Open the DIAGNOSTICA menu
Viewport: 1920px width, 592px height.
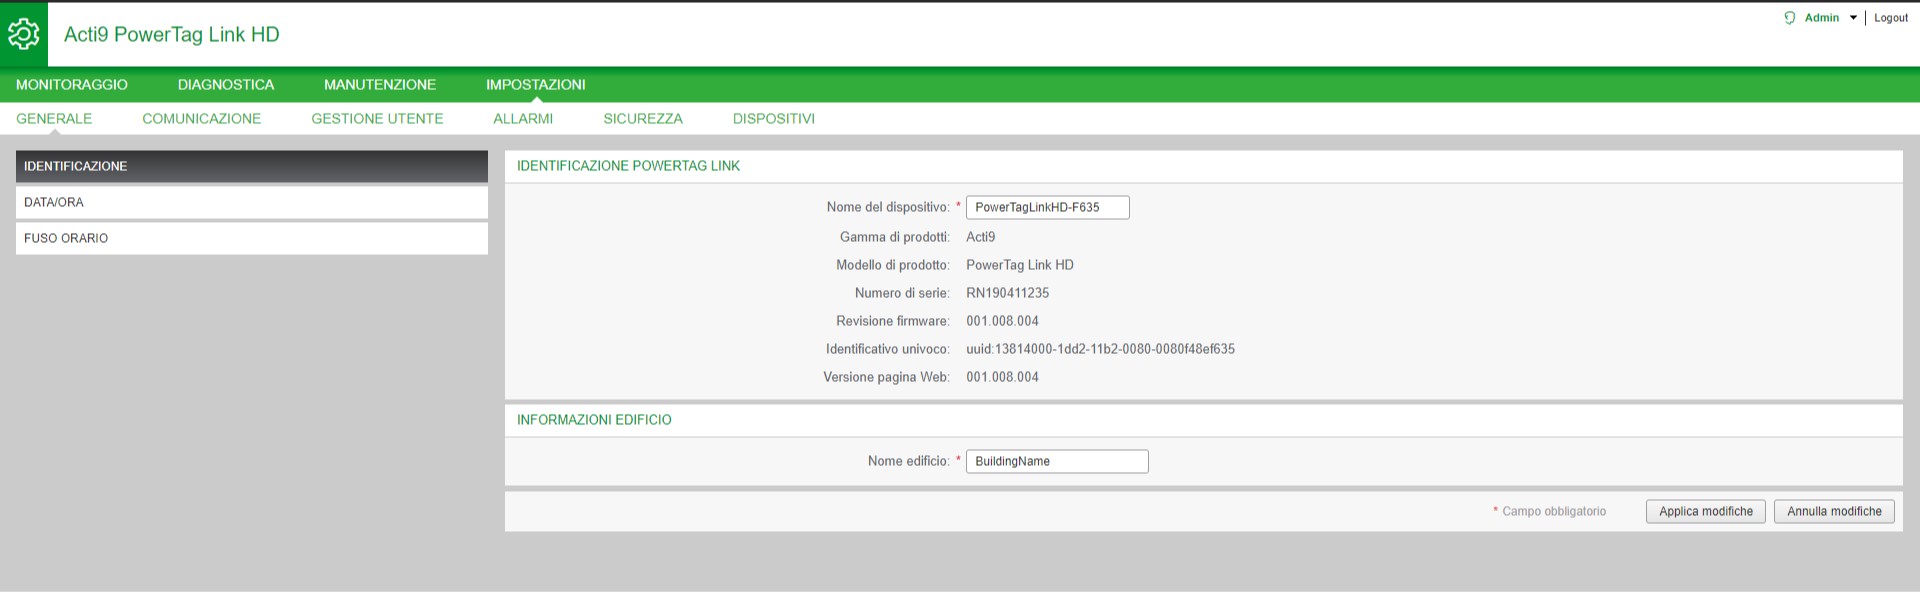click(x=226, y=85)
